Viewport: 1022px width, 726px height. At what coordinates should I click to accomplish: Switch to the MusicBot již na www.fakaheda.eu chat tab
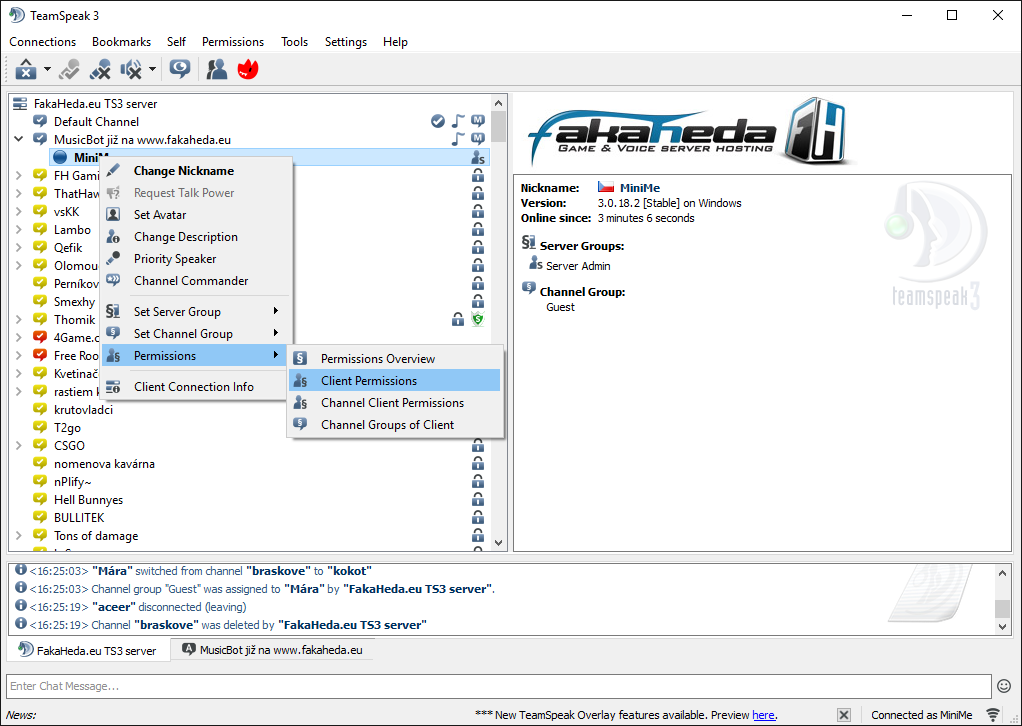coord(272,650)
